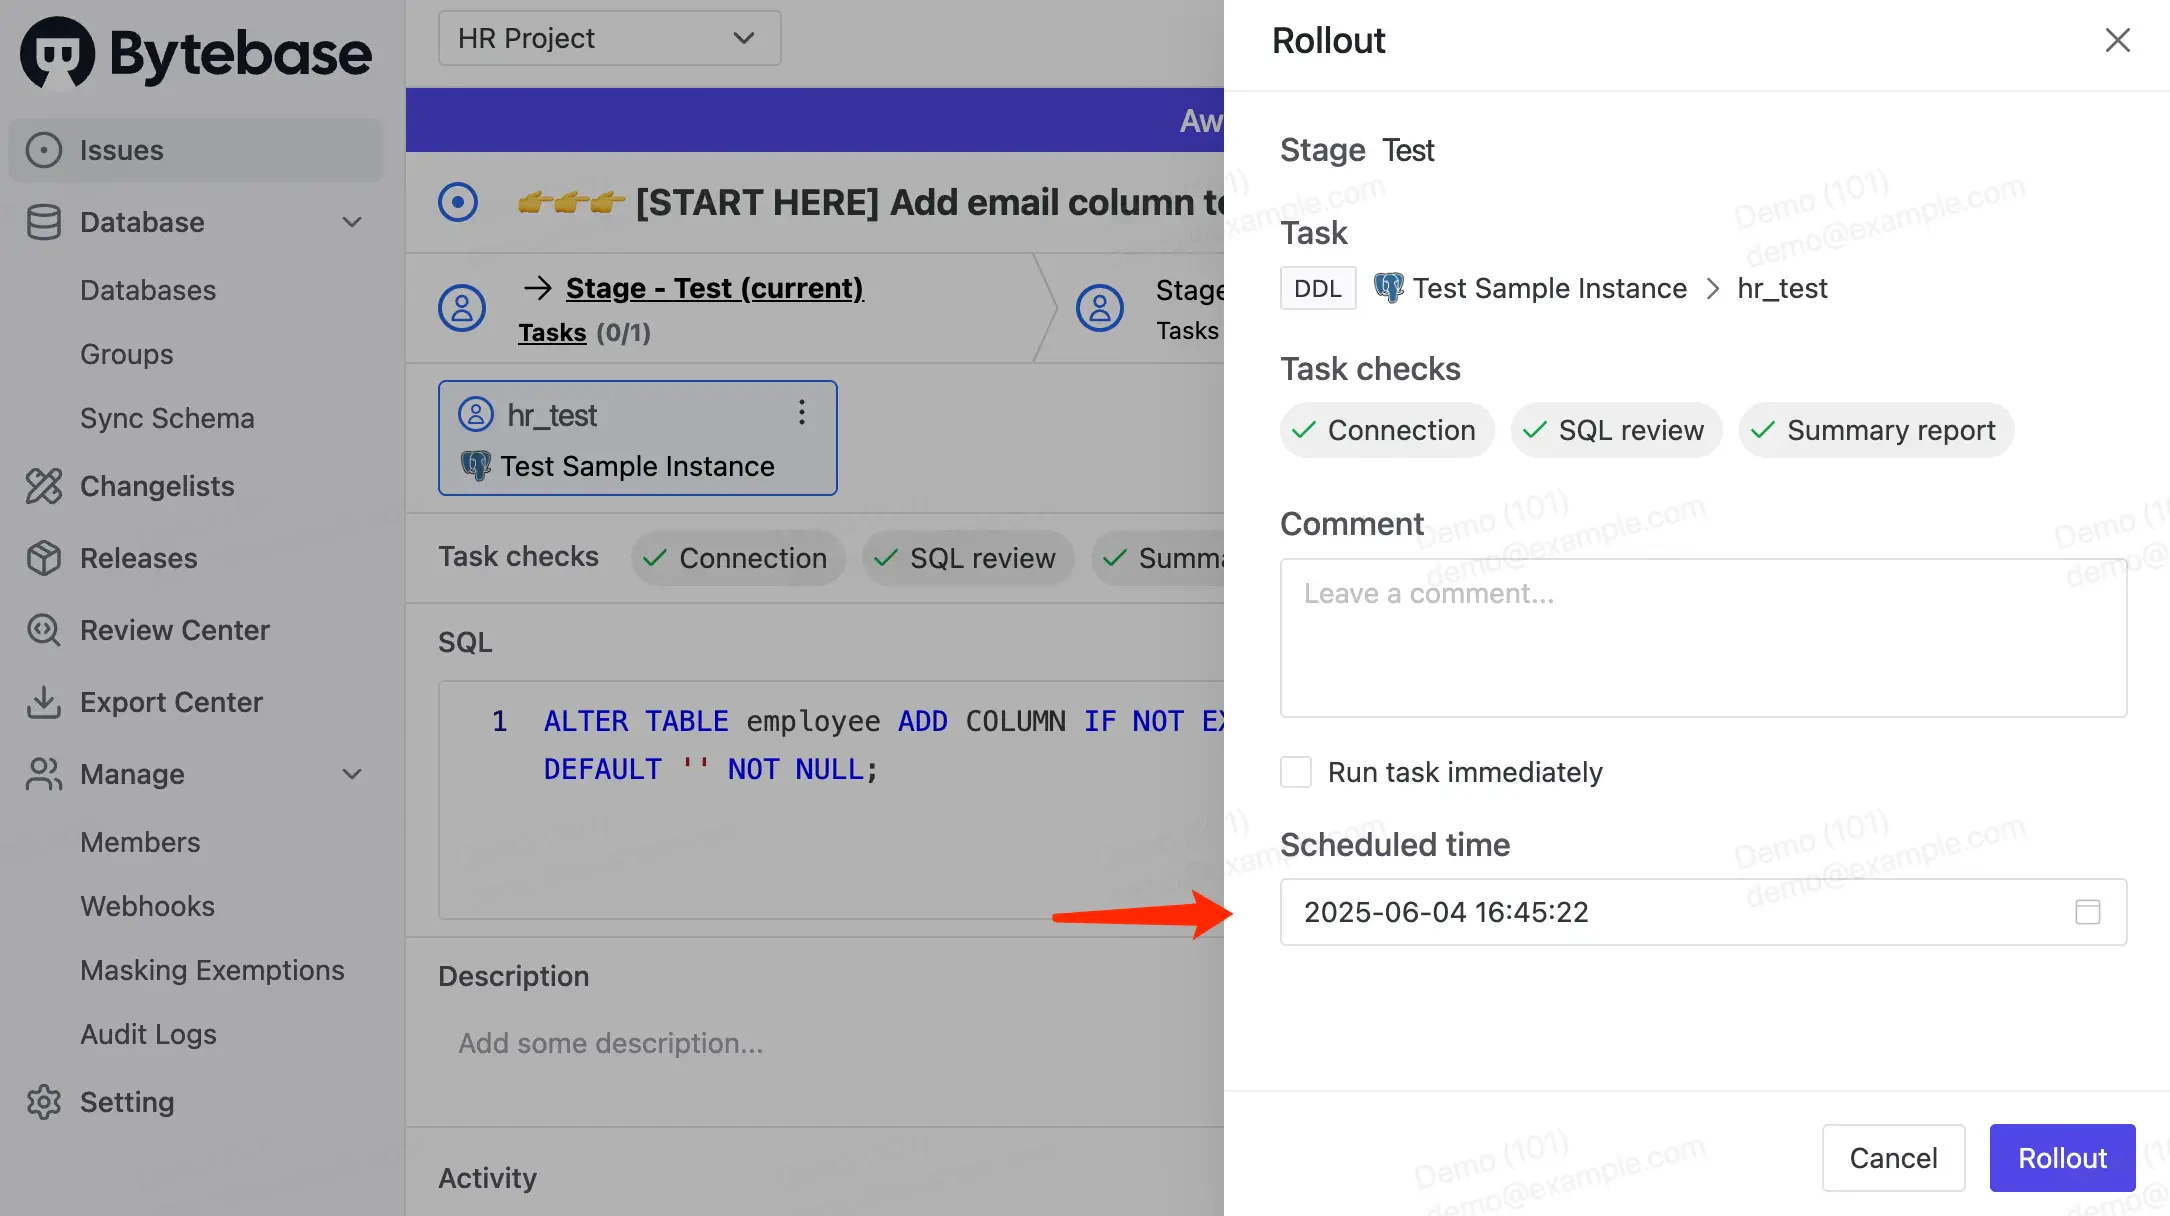The height and width of the screenshot is (1216, 2170).
Task: Open Masking Exemptions in sidebar
Action: tap(212, 970)
